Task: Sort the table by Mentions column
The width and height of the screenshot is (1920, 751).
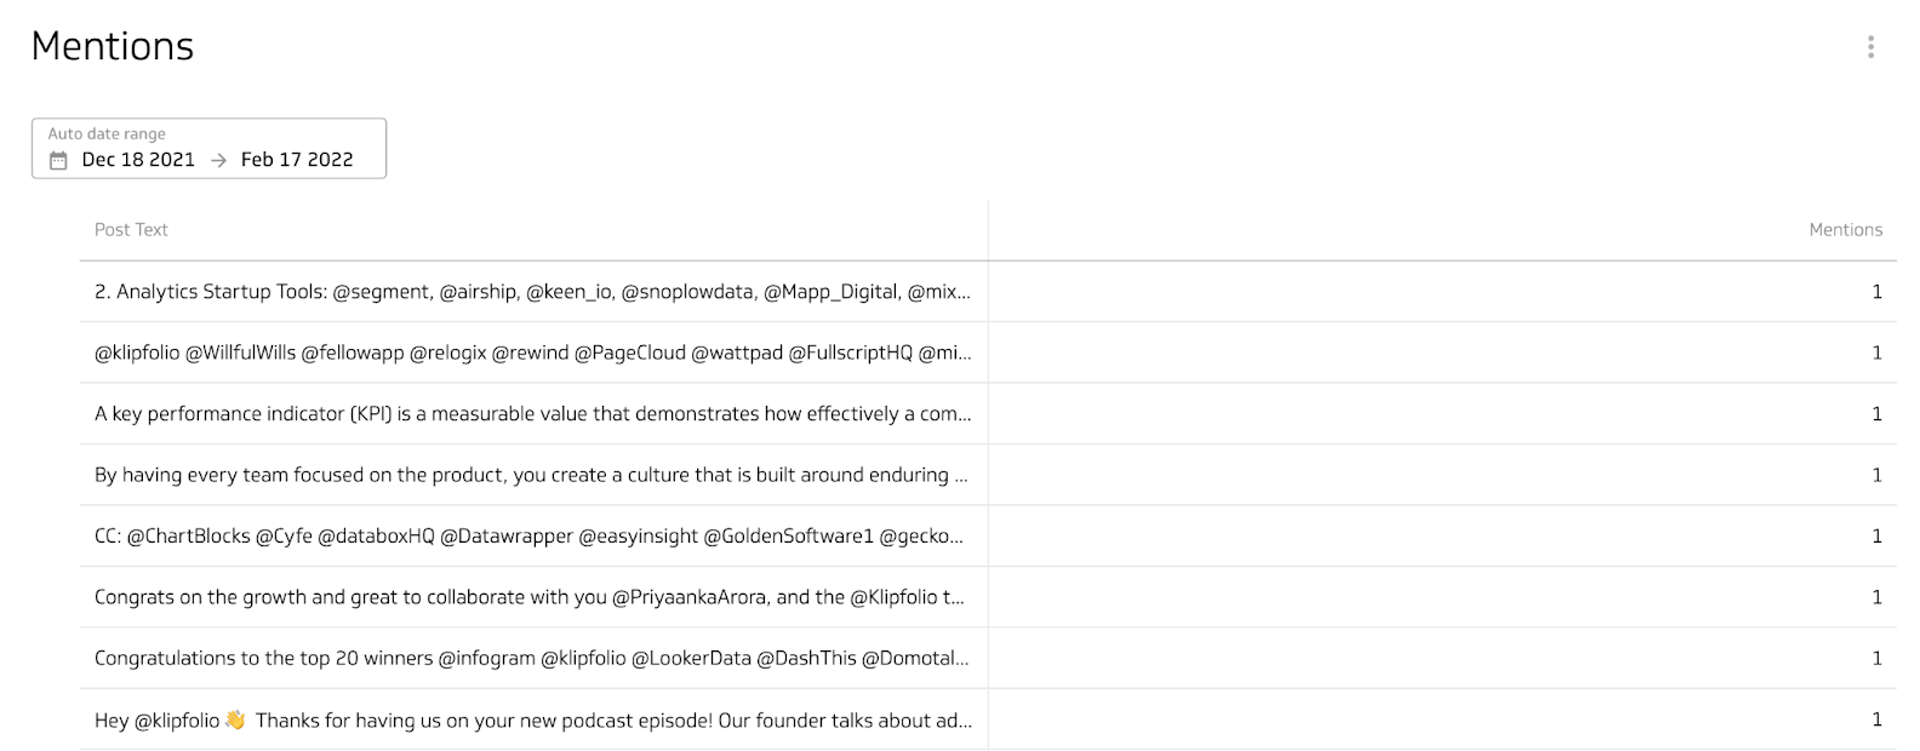Action: (1845, 229)
